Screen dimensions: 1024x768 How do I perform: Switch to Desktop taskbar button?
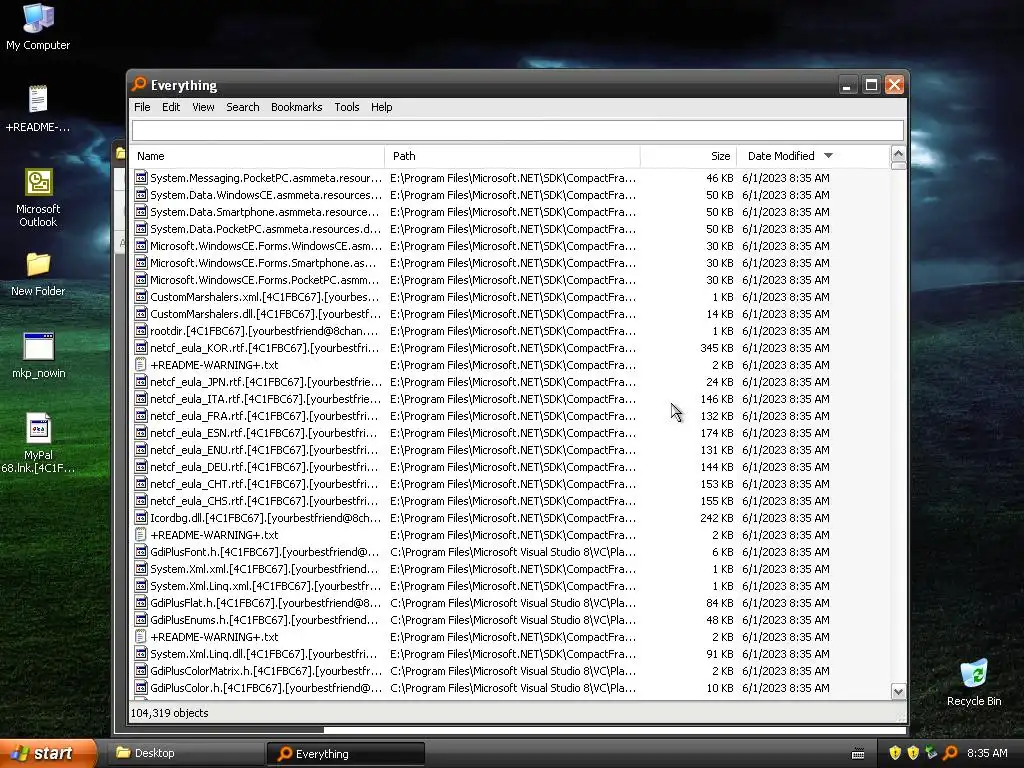pyautogui.click(x=185, y=753)
